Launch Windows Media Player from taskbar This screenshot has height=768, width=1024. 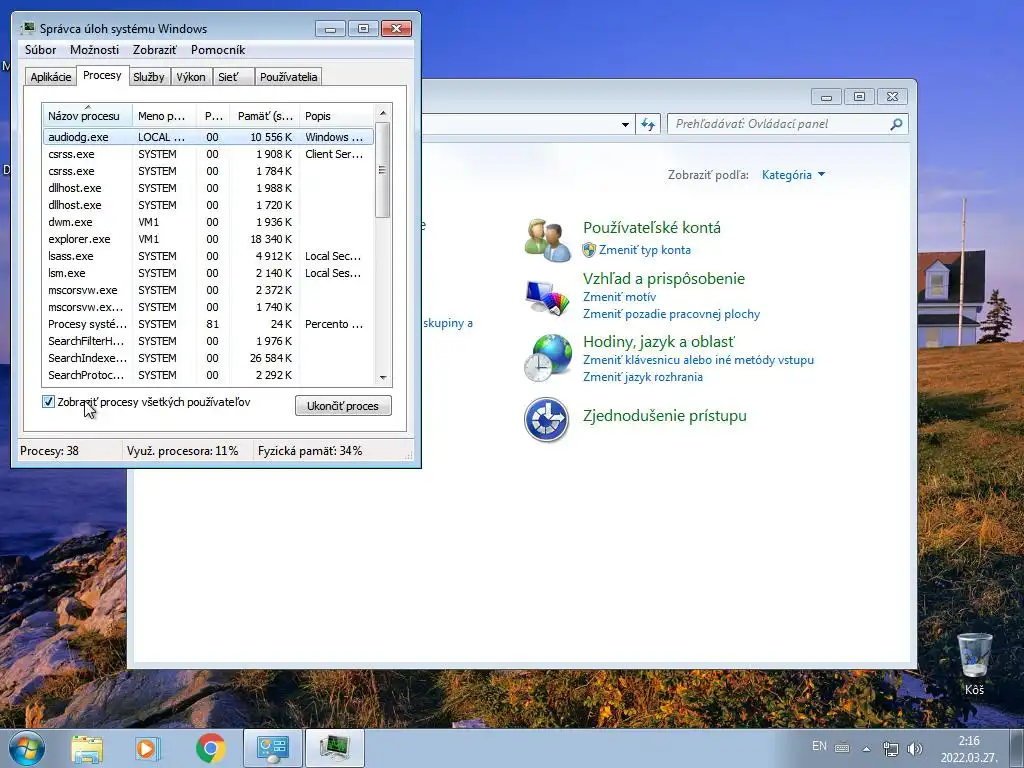click(148, 748)
